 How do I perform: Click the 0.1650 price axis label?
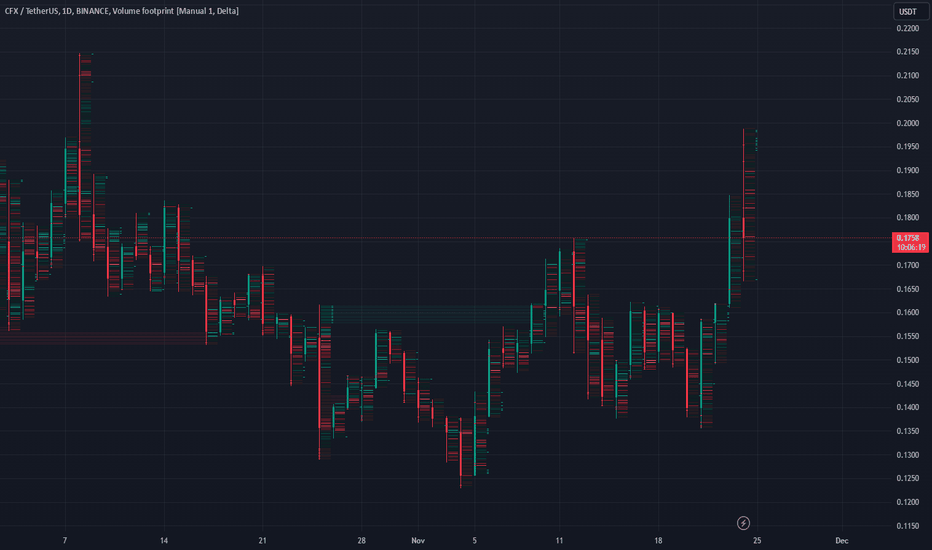point(908,289)
